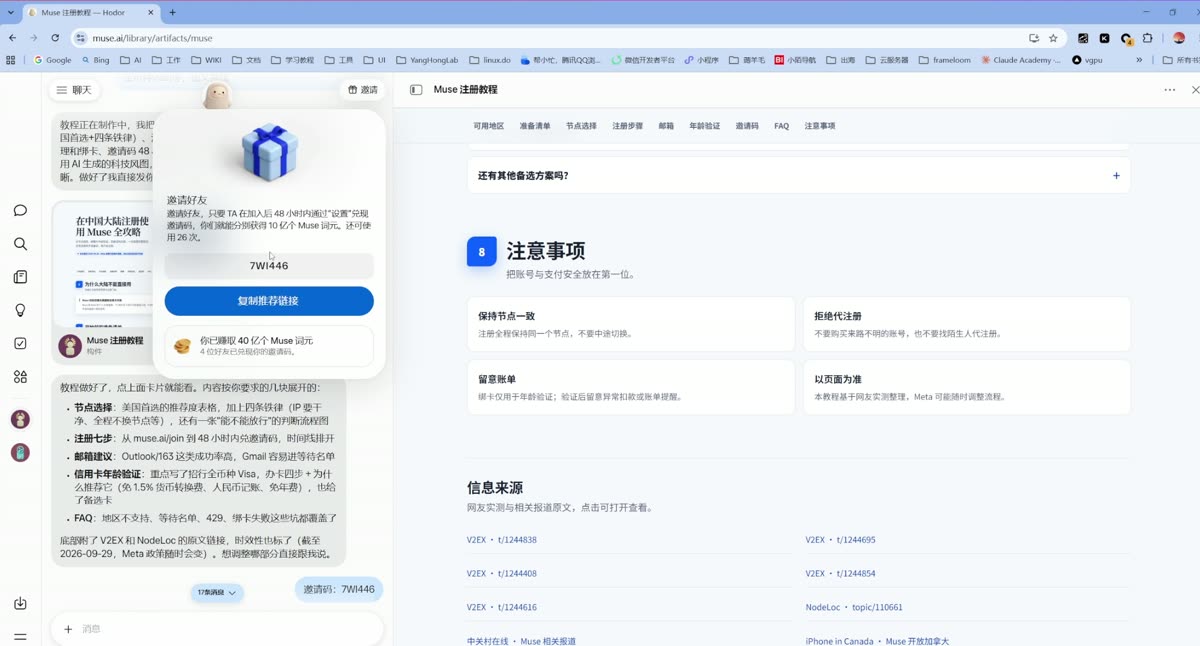
Task: Jump to the 邮箱 section tab
Action: coord(666,126)
